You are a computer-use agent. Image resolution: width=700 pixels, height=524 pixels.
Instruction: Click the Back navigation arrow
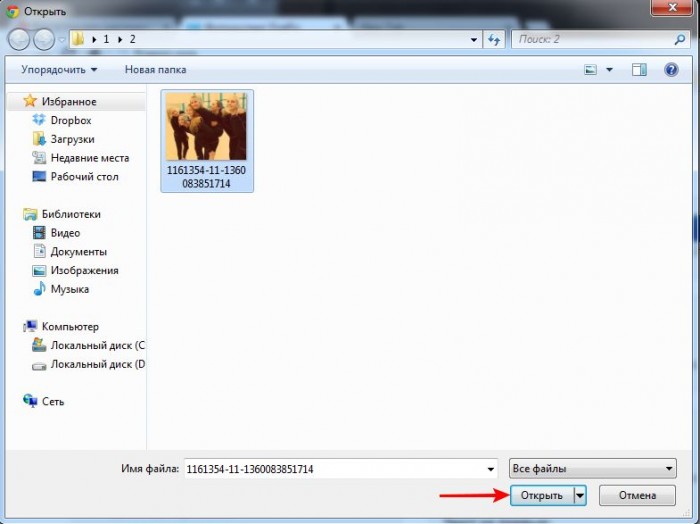[x=19, y=39]
